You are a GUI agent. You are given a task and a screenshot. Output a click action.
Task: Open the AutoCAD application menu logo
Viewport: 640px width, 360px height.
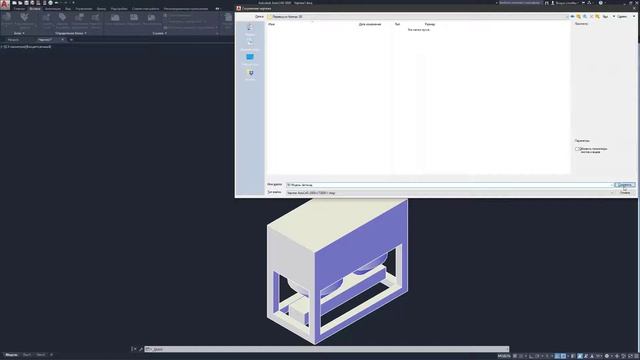click(5, 4)
